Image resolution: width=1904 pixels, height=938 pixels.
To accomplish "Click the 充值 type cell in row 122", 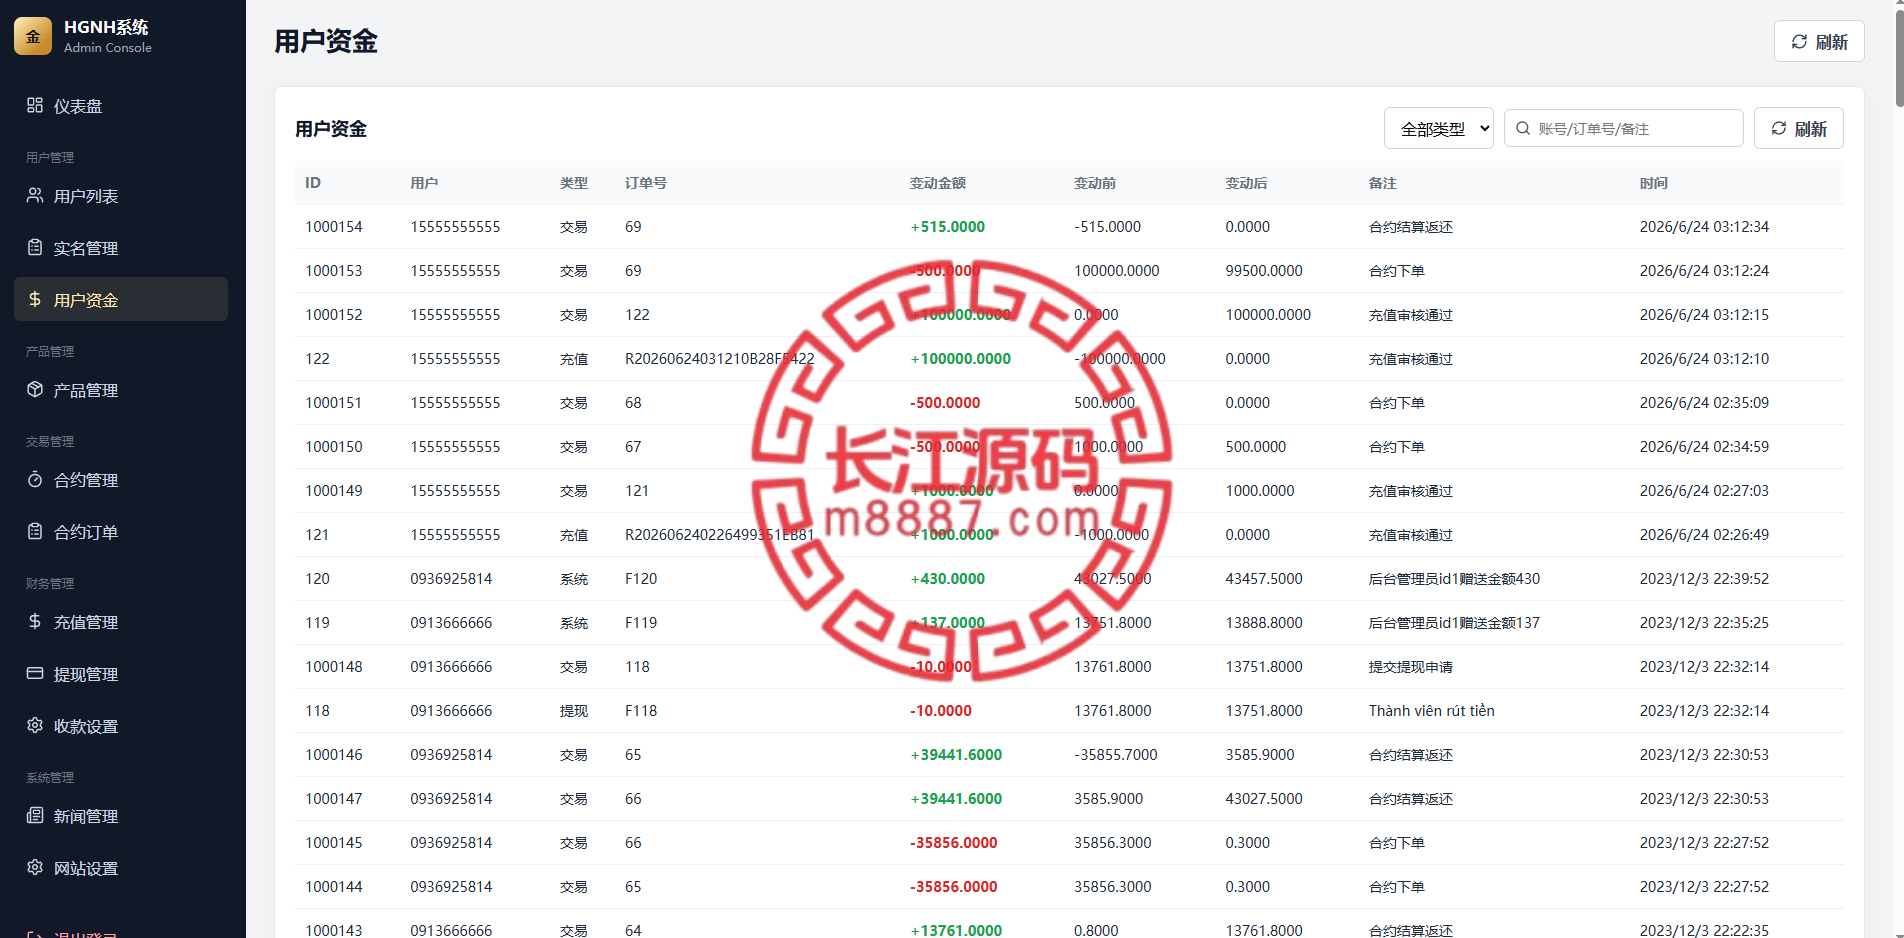I will tap(574, 359).
